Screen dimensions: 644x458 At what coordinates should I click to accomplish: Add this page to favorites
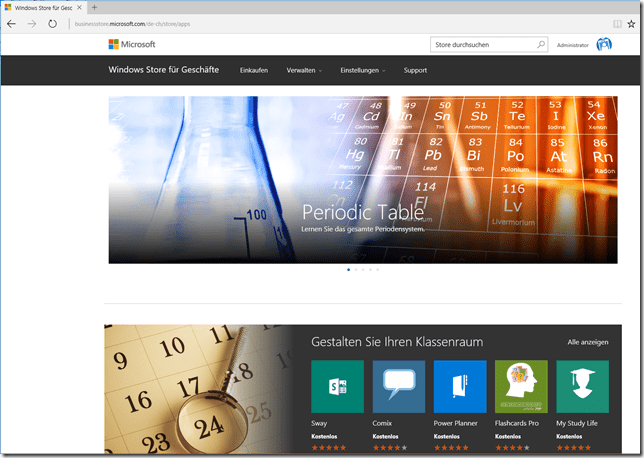point(631,23)
